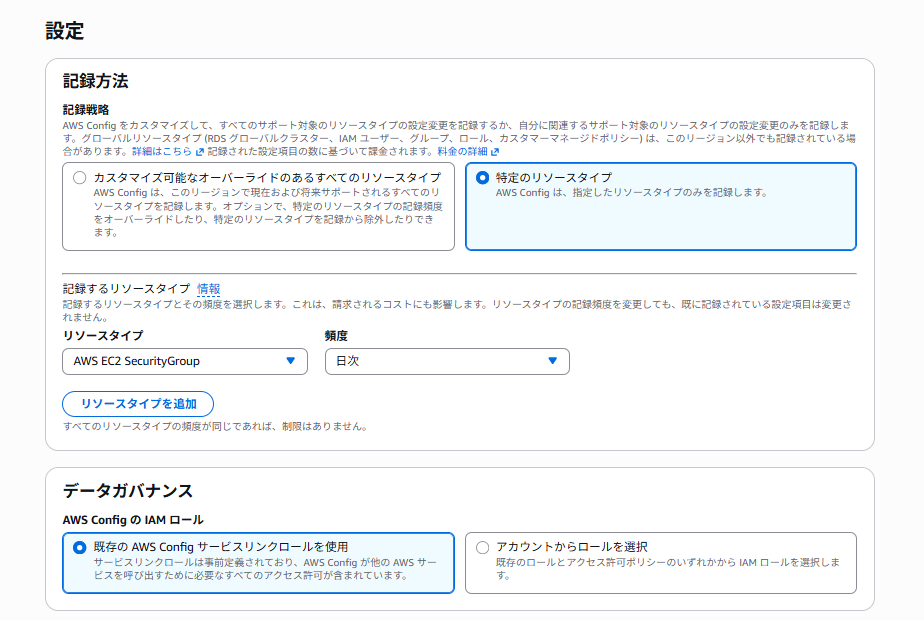Click the 記録戦略 label
924x620 pixels.
(86, 110)
